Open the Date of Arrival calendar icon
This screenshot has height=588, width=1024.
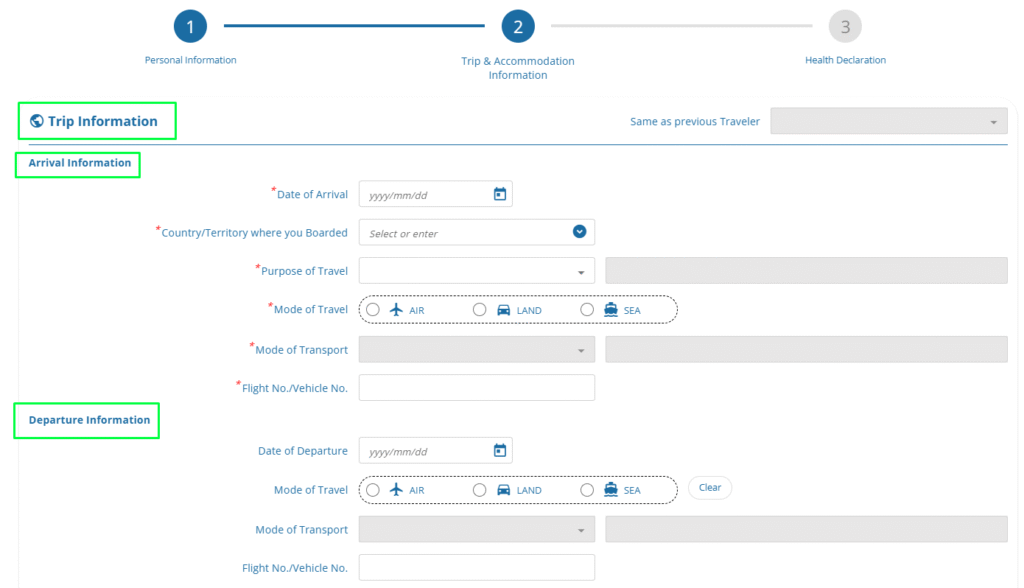coord(500,194)
